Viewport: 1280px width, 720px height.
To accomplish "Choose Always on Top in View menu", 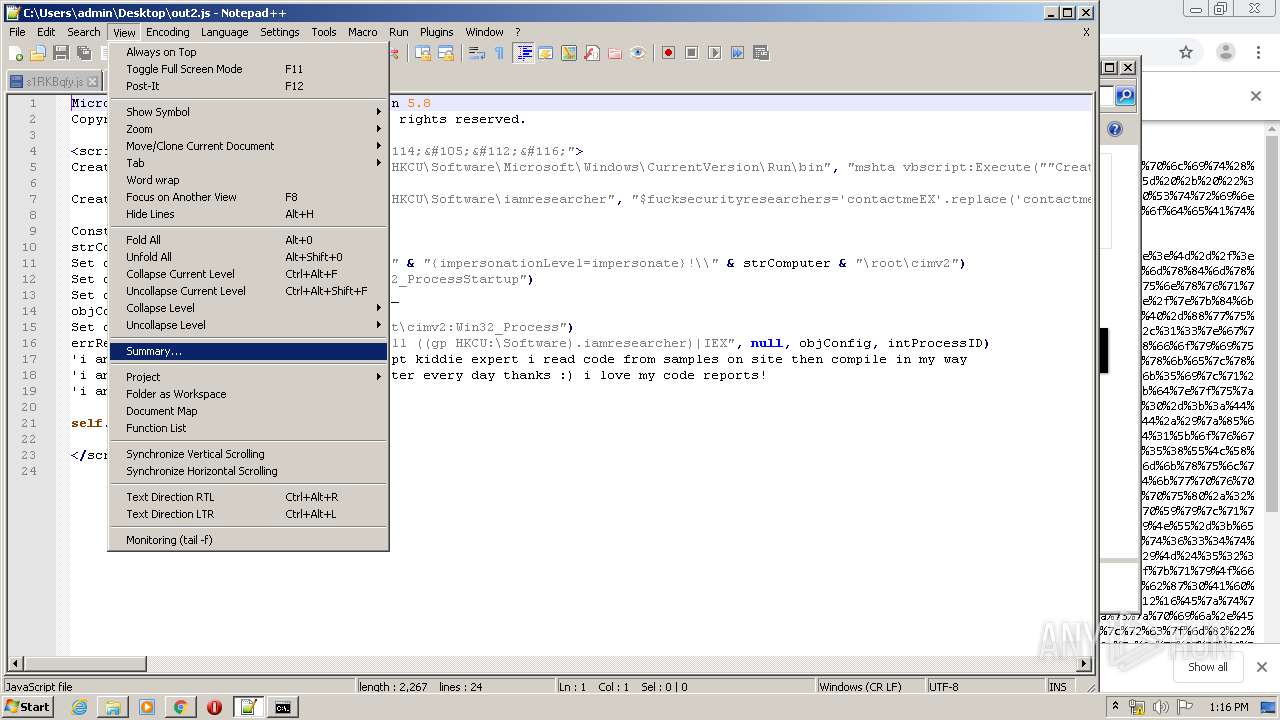I will coord(248,52).
